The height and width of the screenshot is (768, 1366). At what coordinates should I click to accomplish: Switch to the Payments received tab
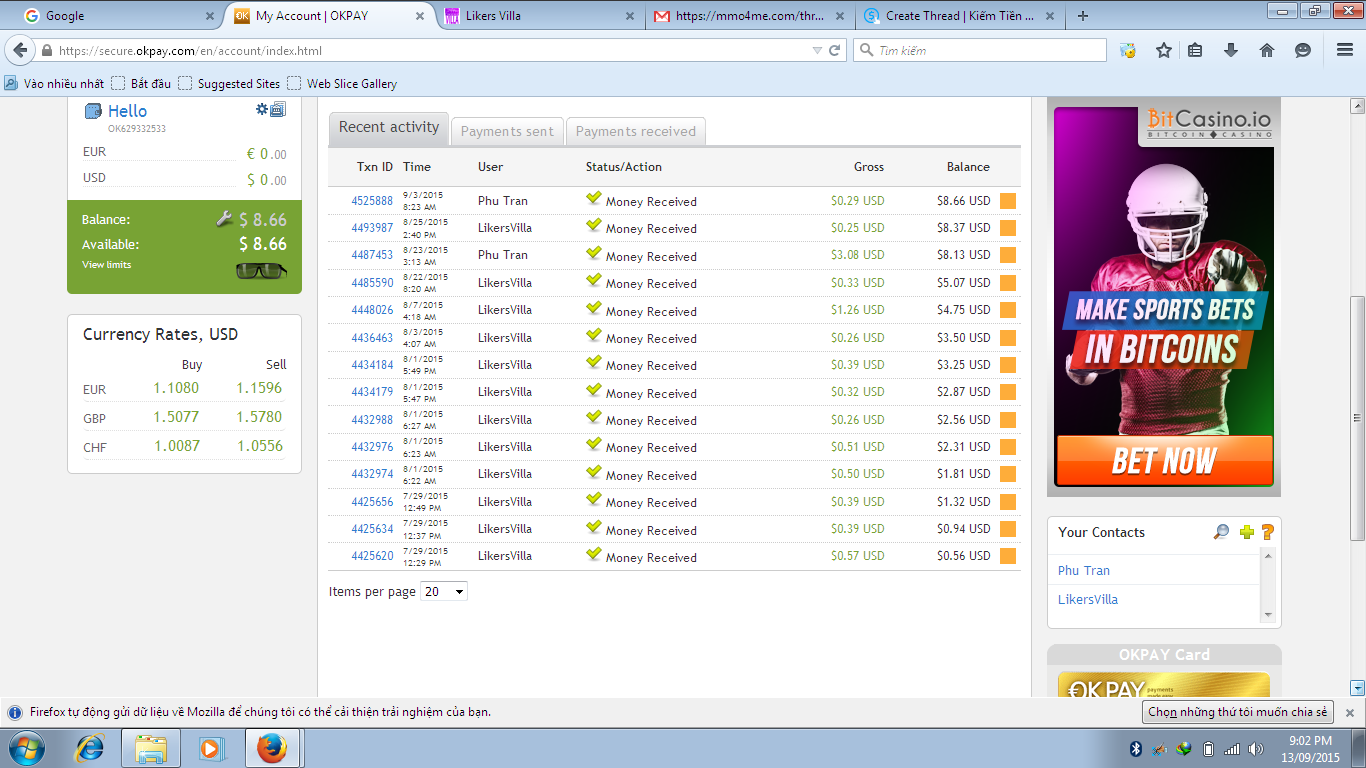click(x=636, y=131)
